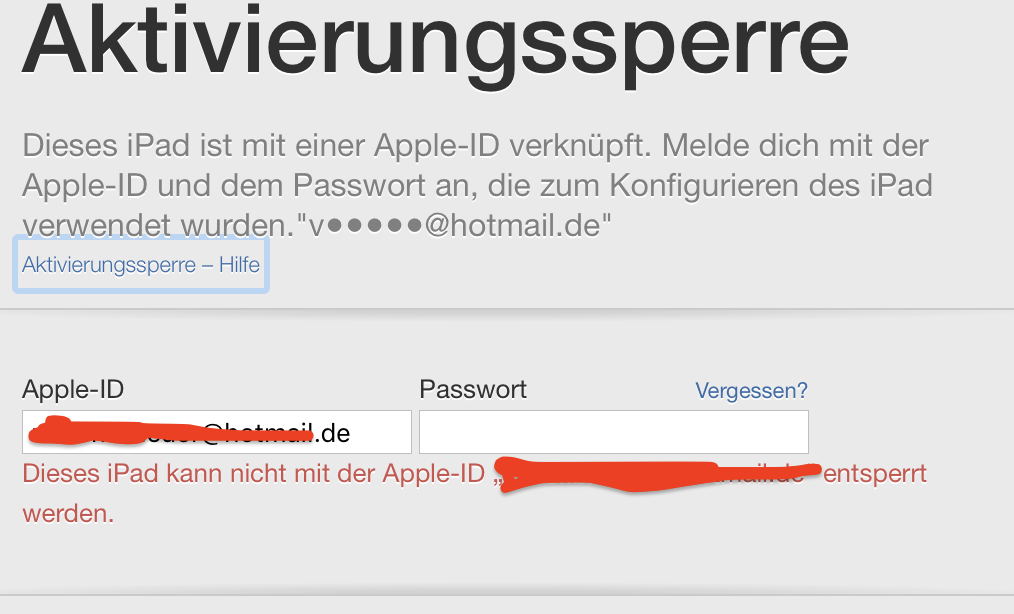Click the word werden. below the error

(68, 514)
